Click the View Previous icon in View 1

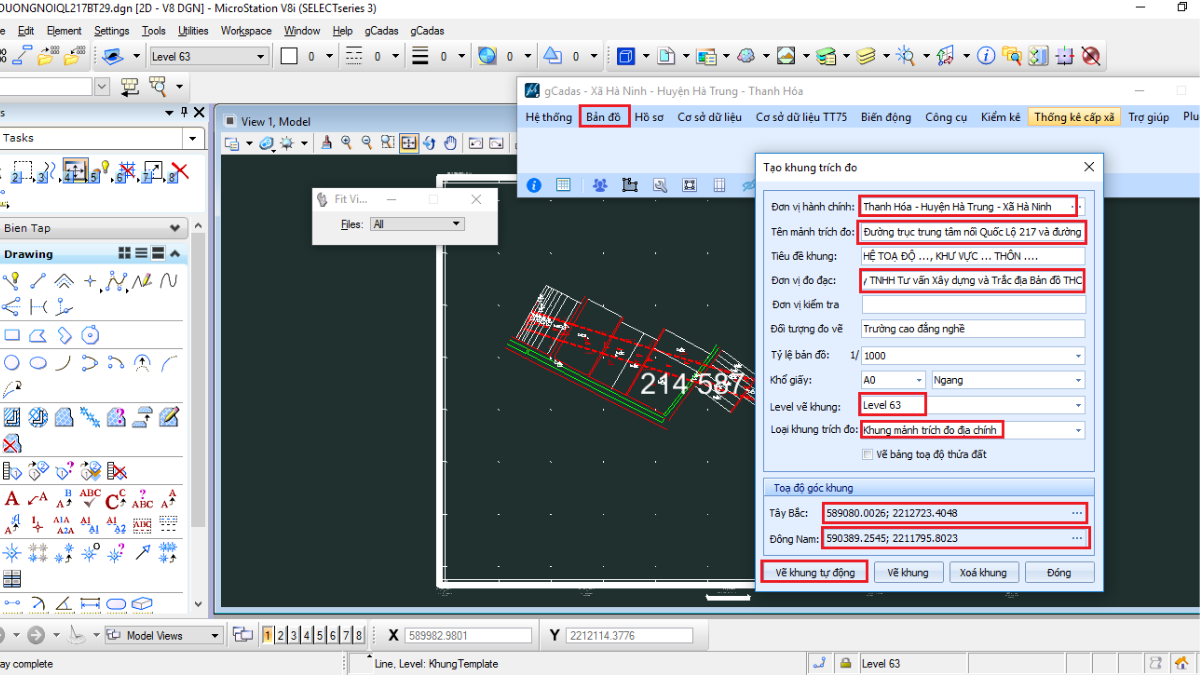tap(477, 143)
